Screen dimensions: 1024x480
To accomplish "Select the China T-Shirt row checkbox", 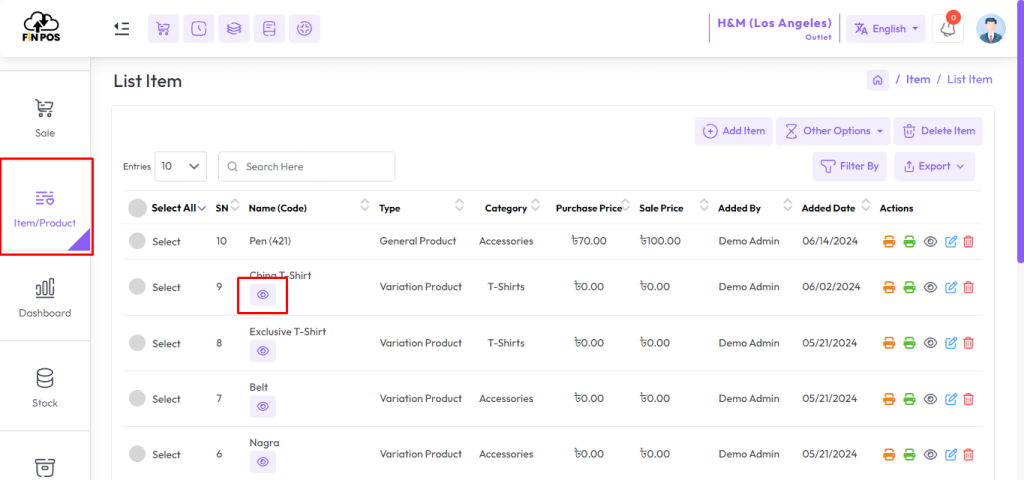I will pos(137,287).
